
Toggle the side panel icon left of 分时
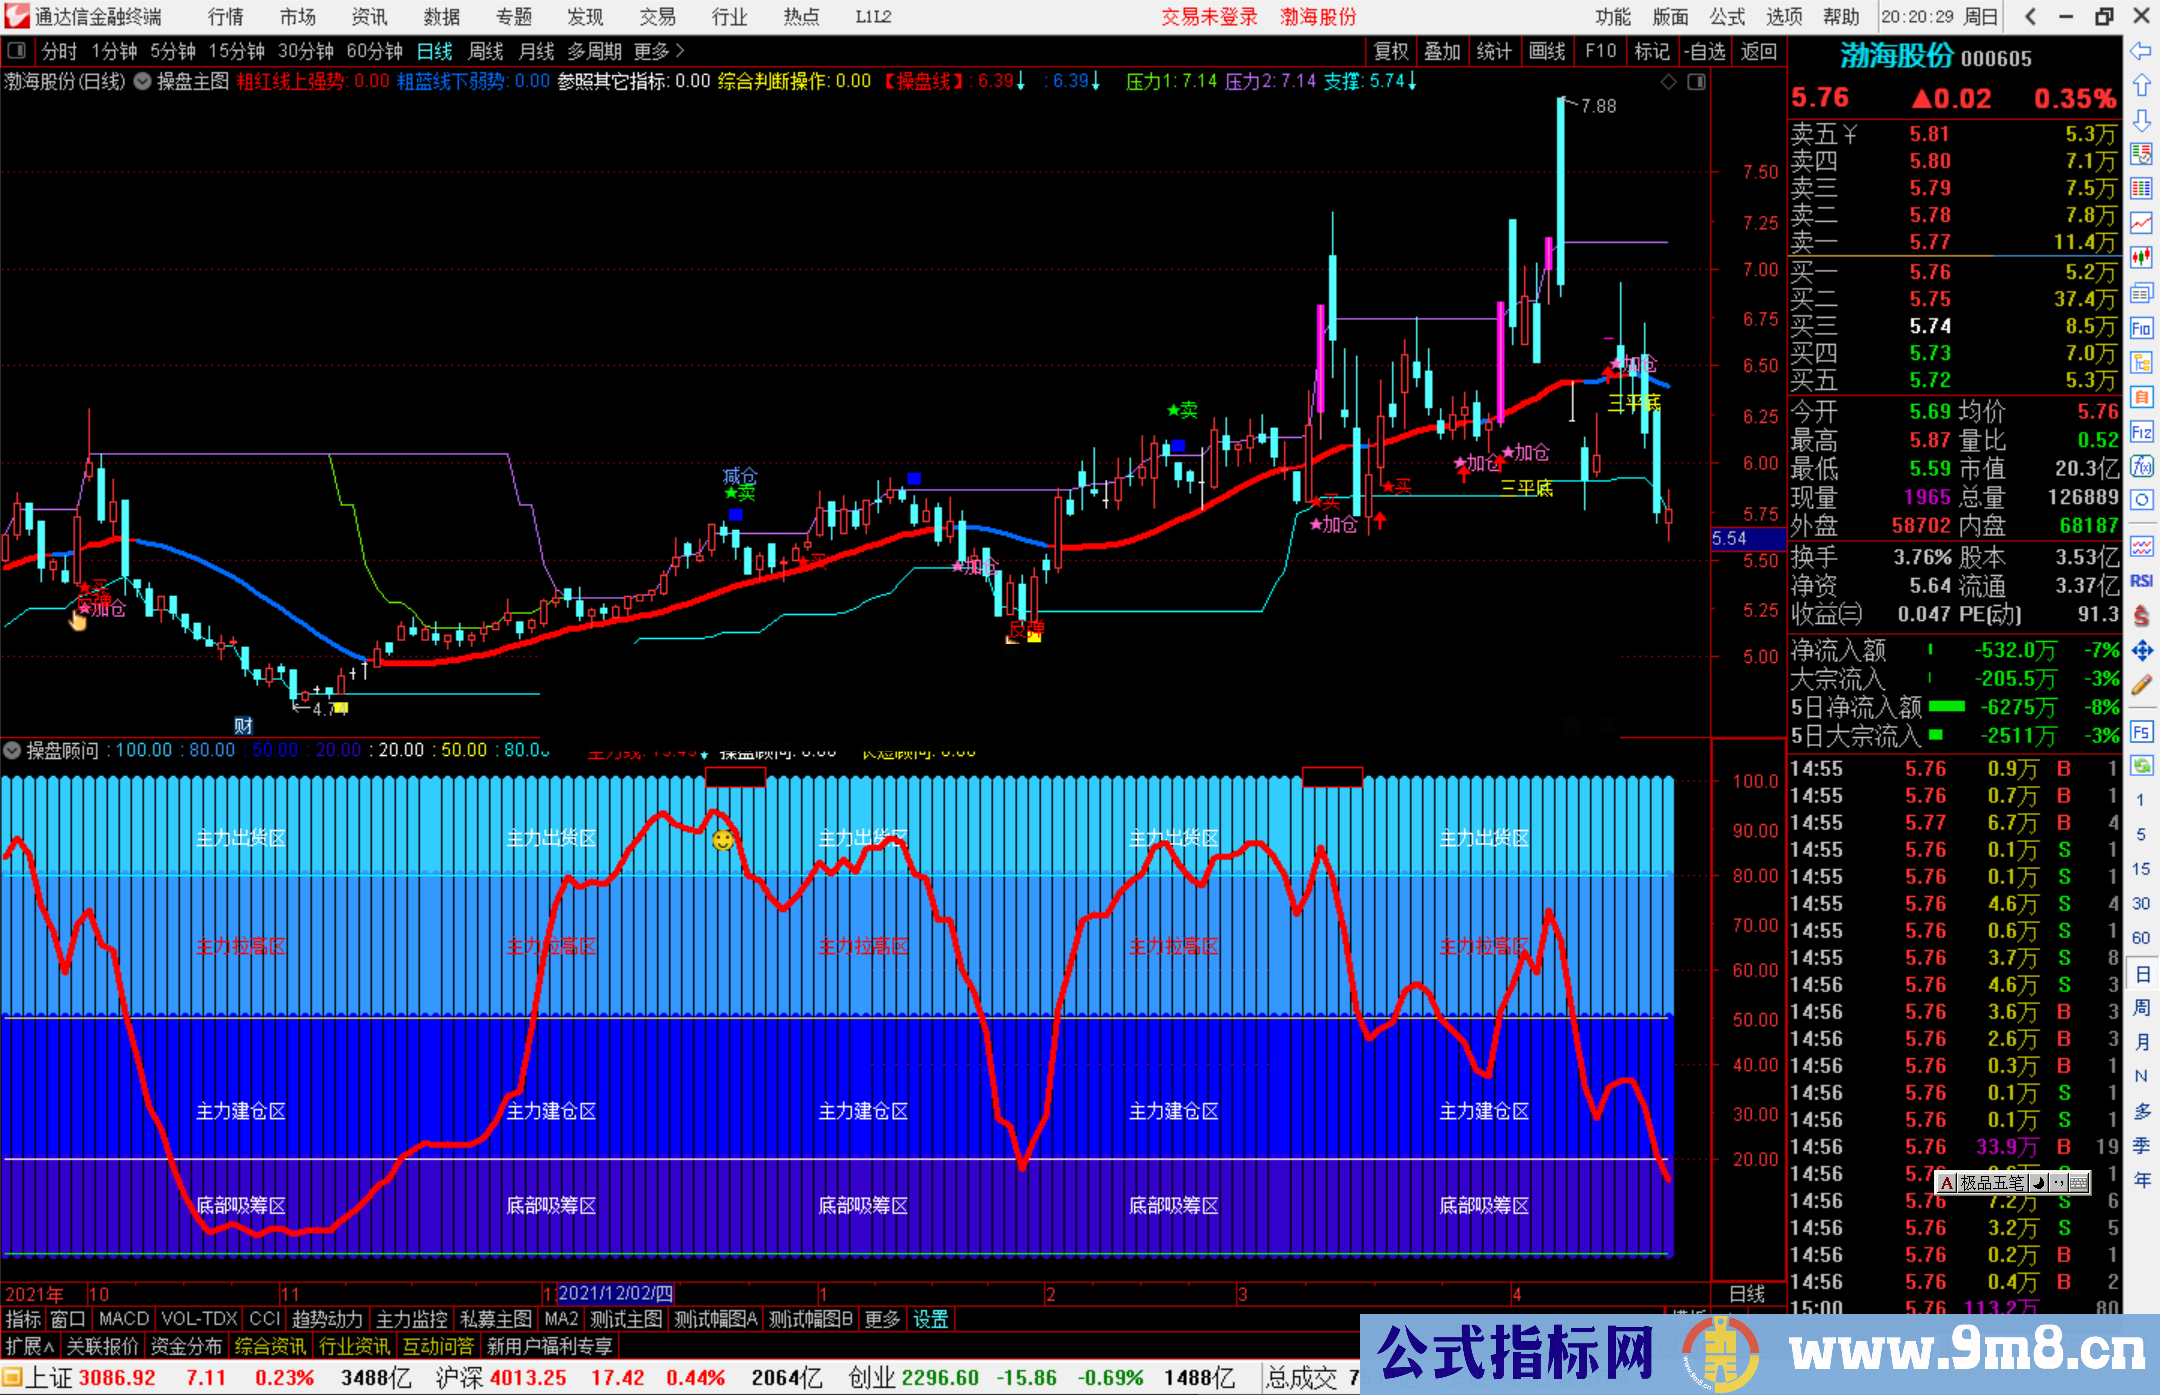point(17,51)
